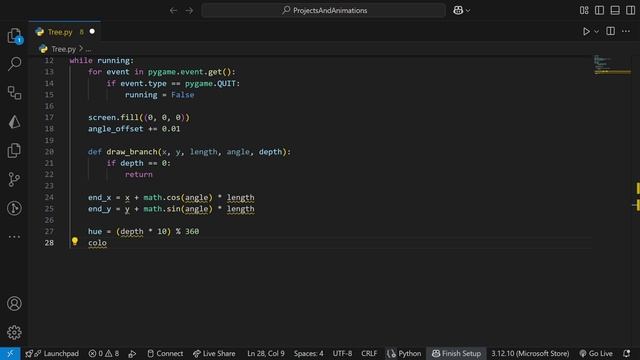Change indentation via Spaces: 4

pyautogui.click(x=309, y=353)
